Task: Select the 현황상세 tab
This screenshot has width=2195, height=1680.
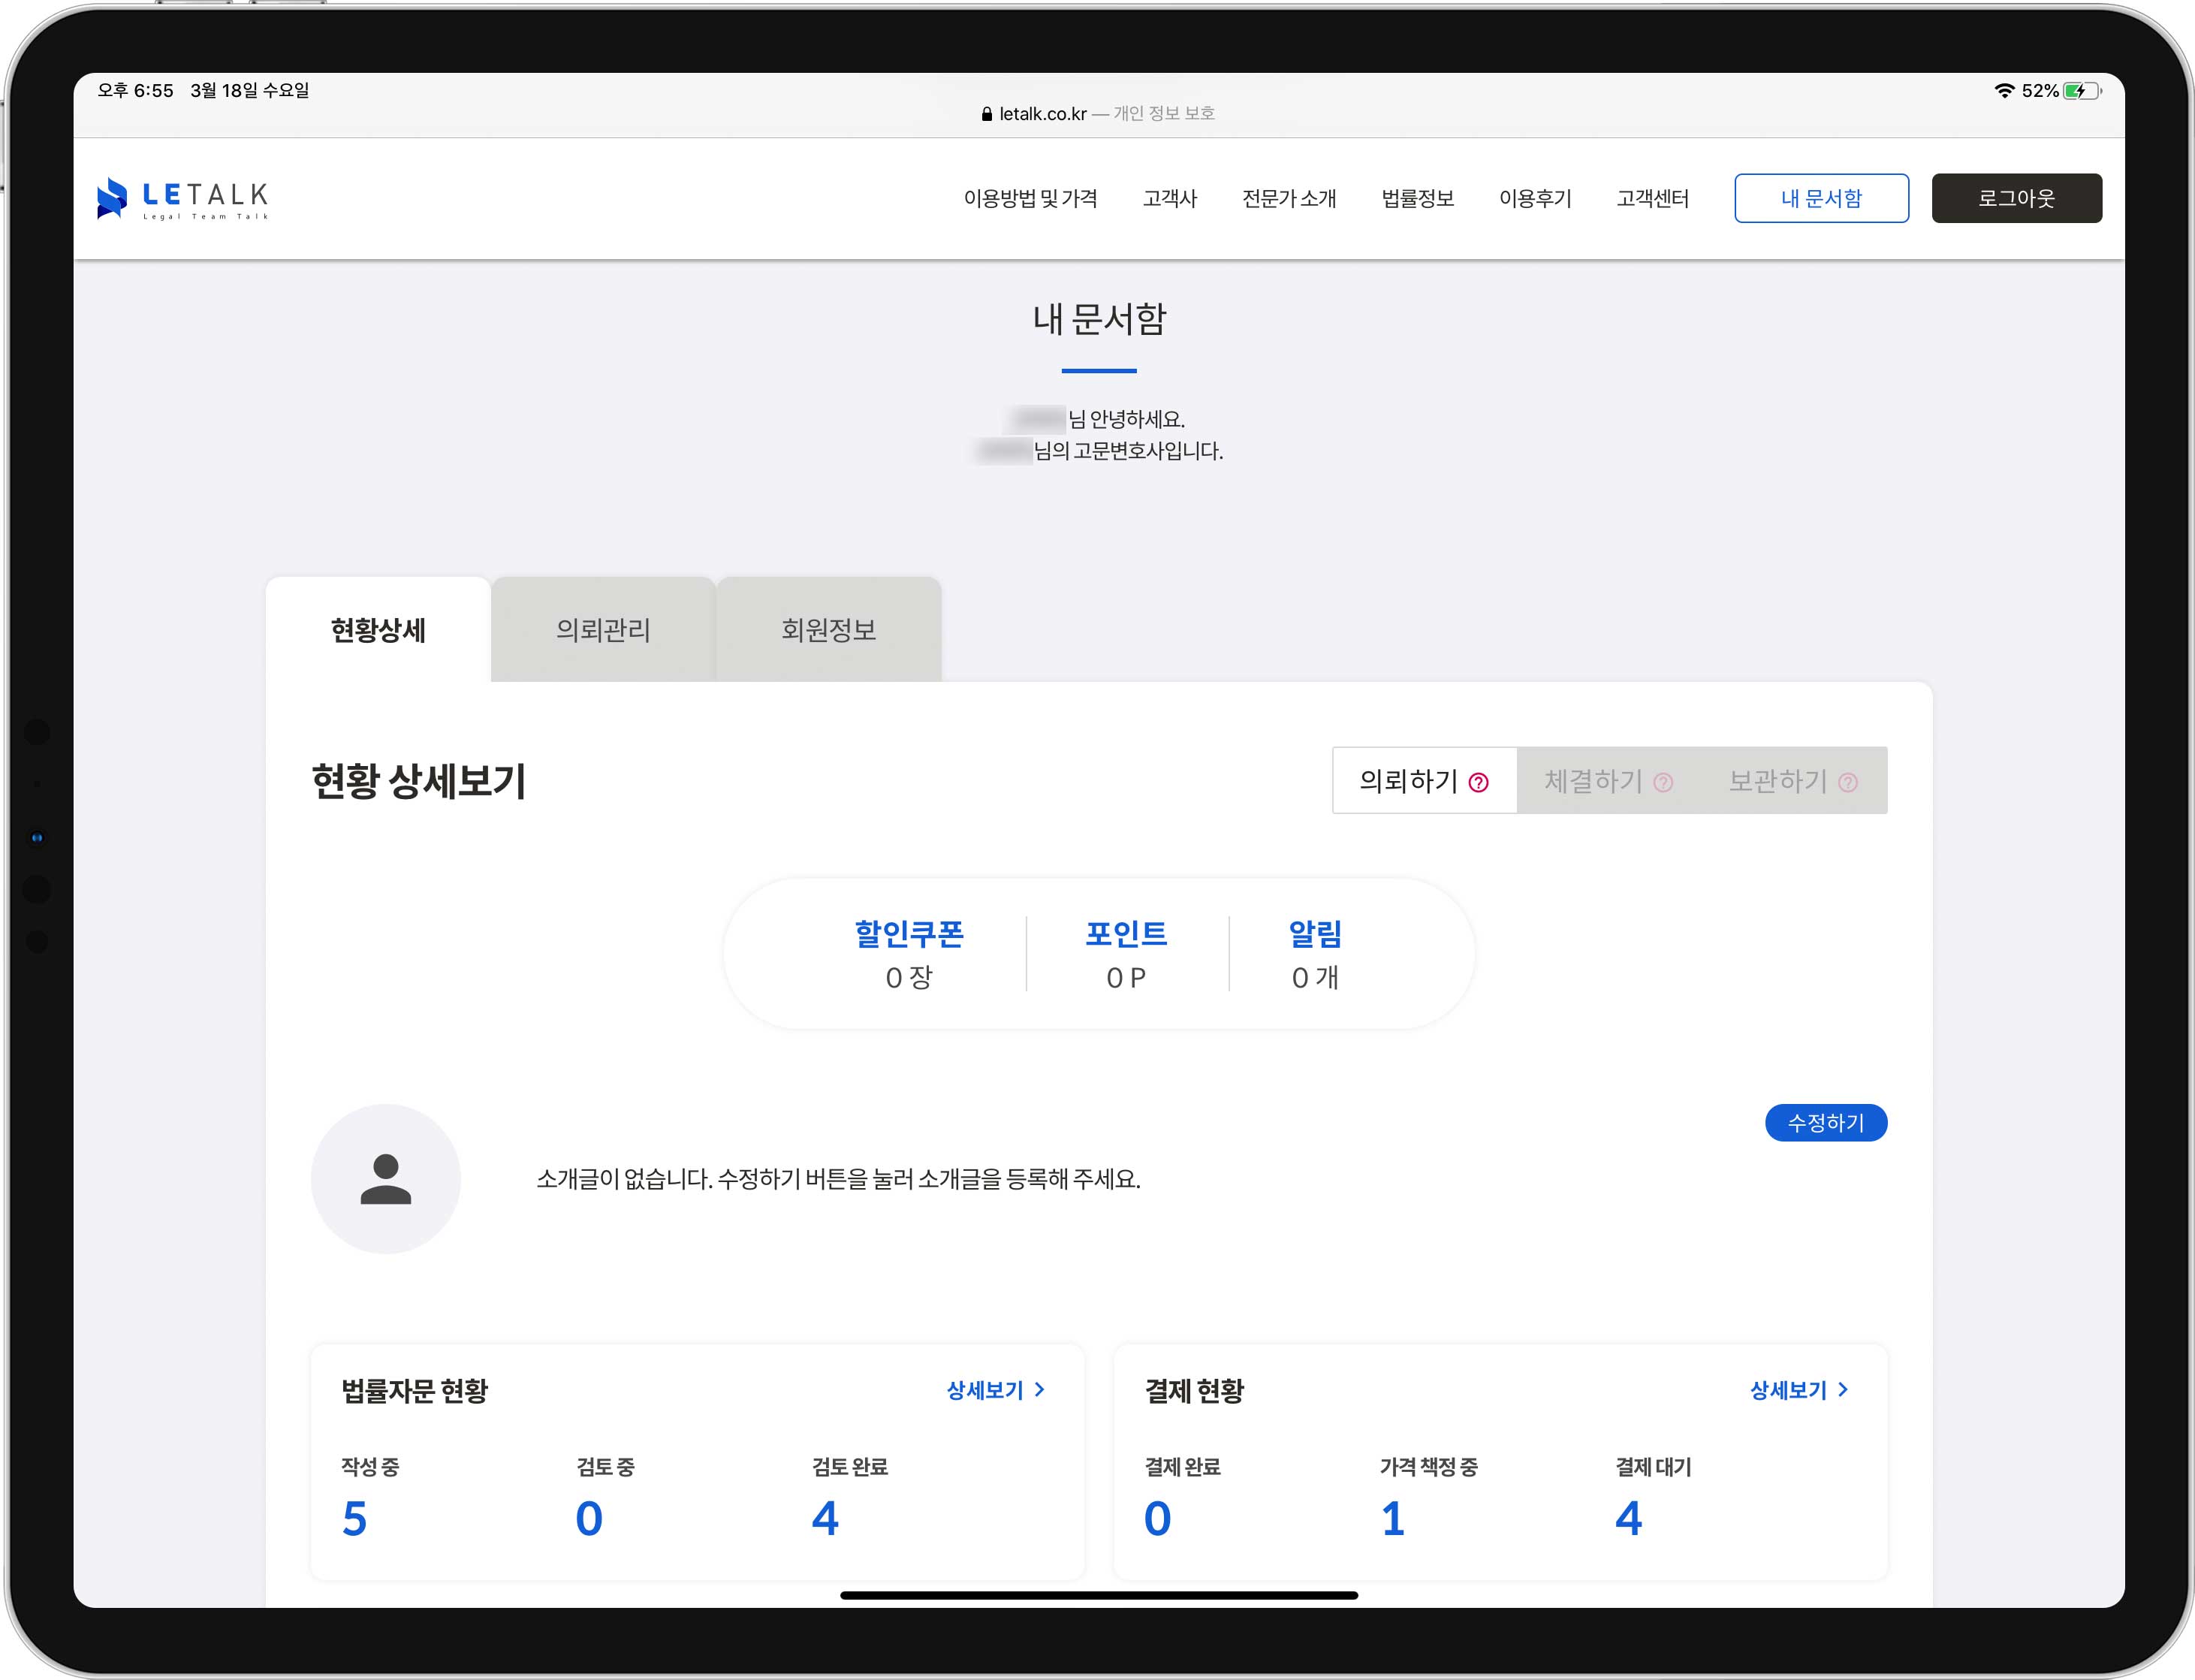Action: click(x=378, y=630)
